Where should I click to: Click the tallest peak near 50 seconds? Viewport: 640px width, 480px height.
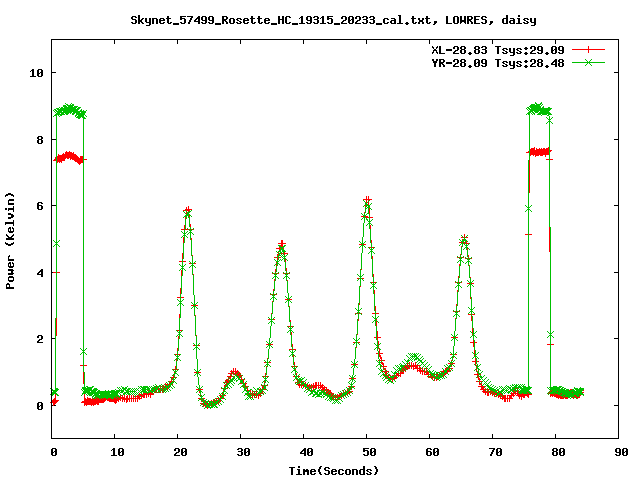[367, 201]
